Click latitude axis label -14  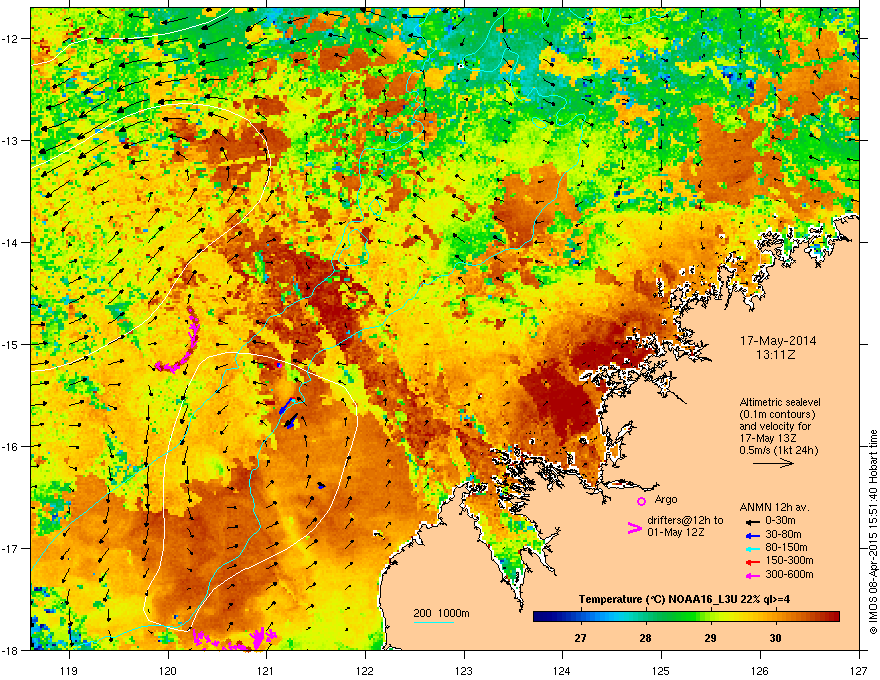tap(11, 242)
